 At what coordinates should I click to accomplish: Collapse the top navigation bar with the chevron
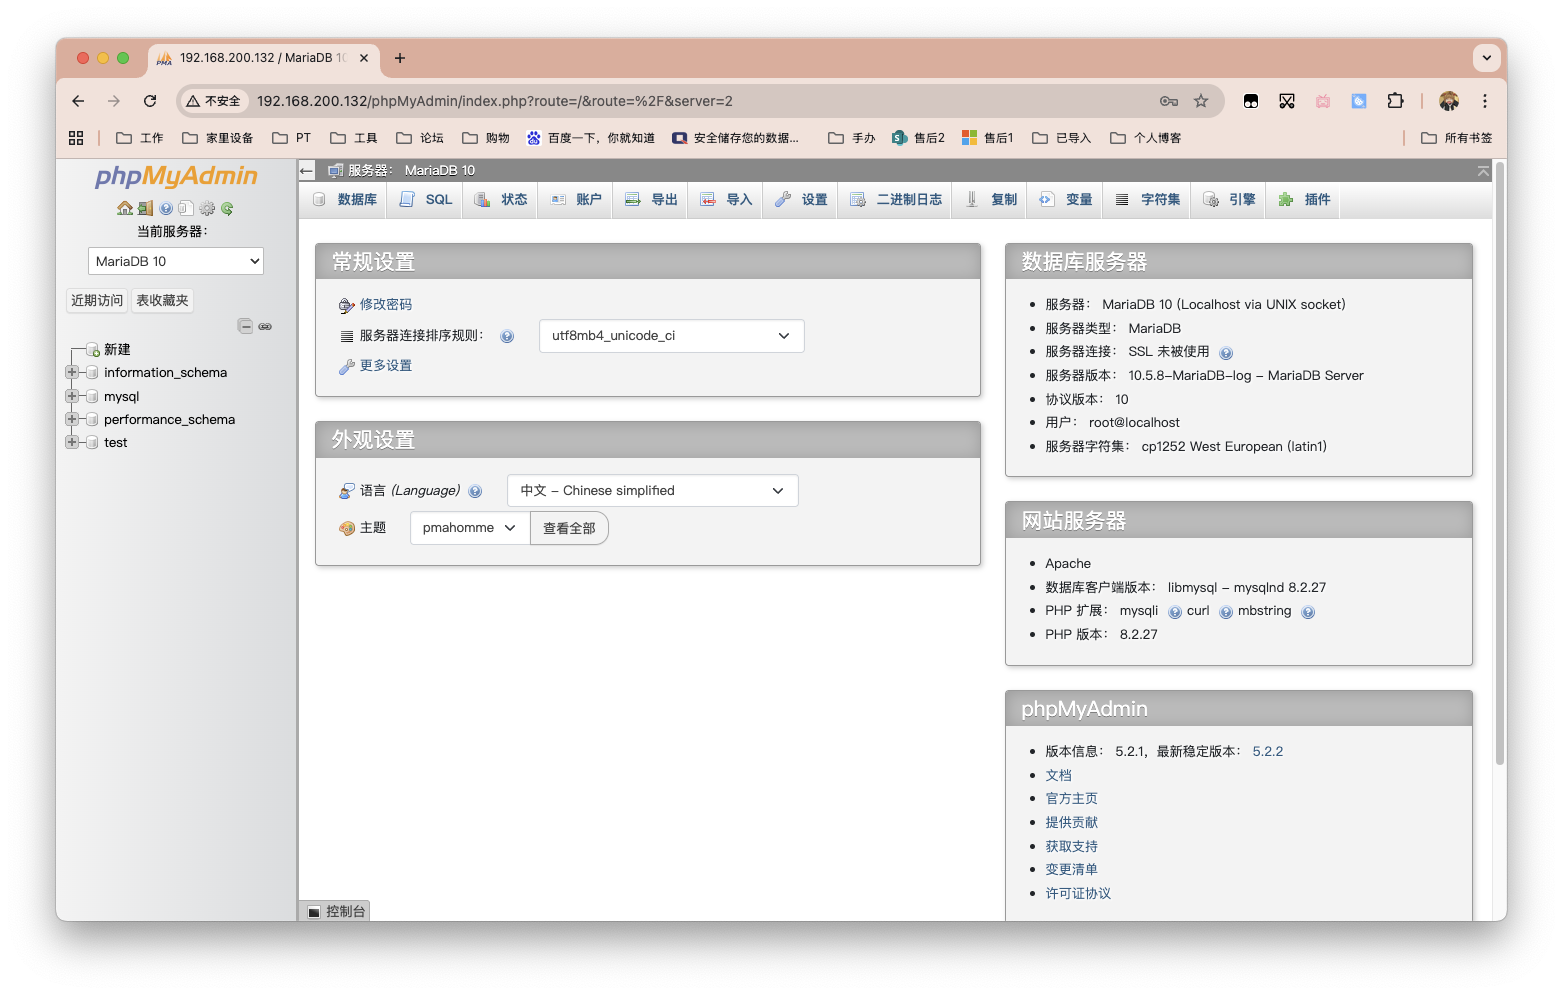[x=1481, y=171]
